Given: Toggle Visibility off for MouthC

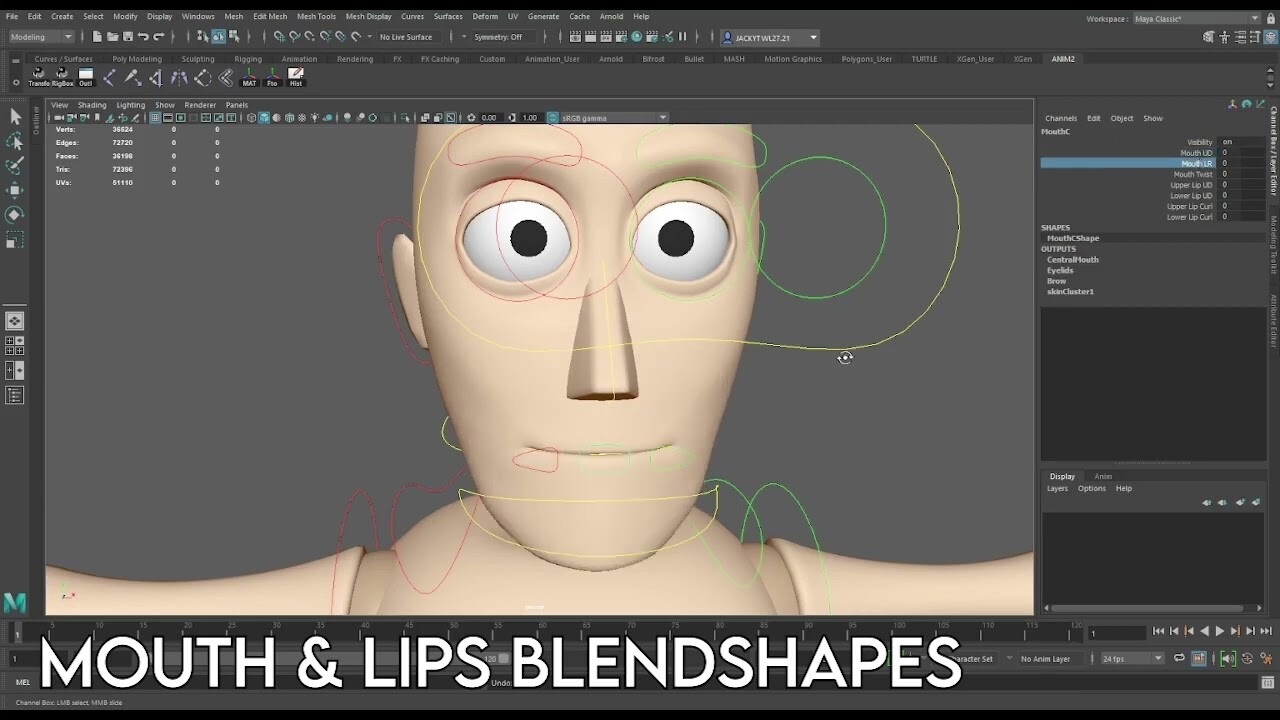Looking at the screenshot, I should tap(1228, 141).
